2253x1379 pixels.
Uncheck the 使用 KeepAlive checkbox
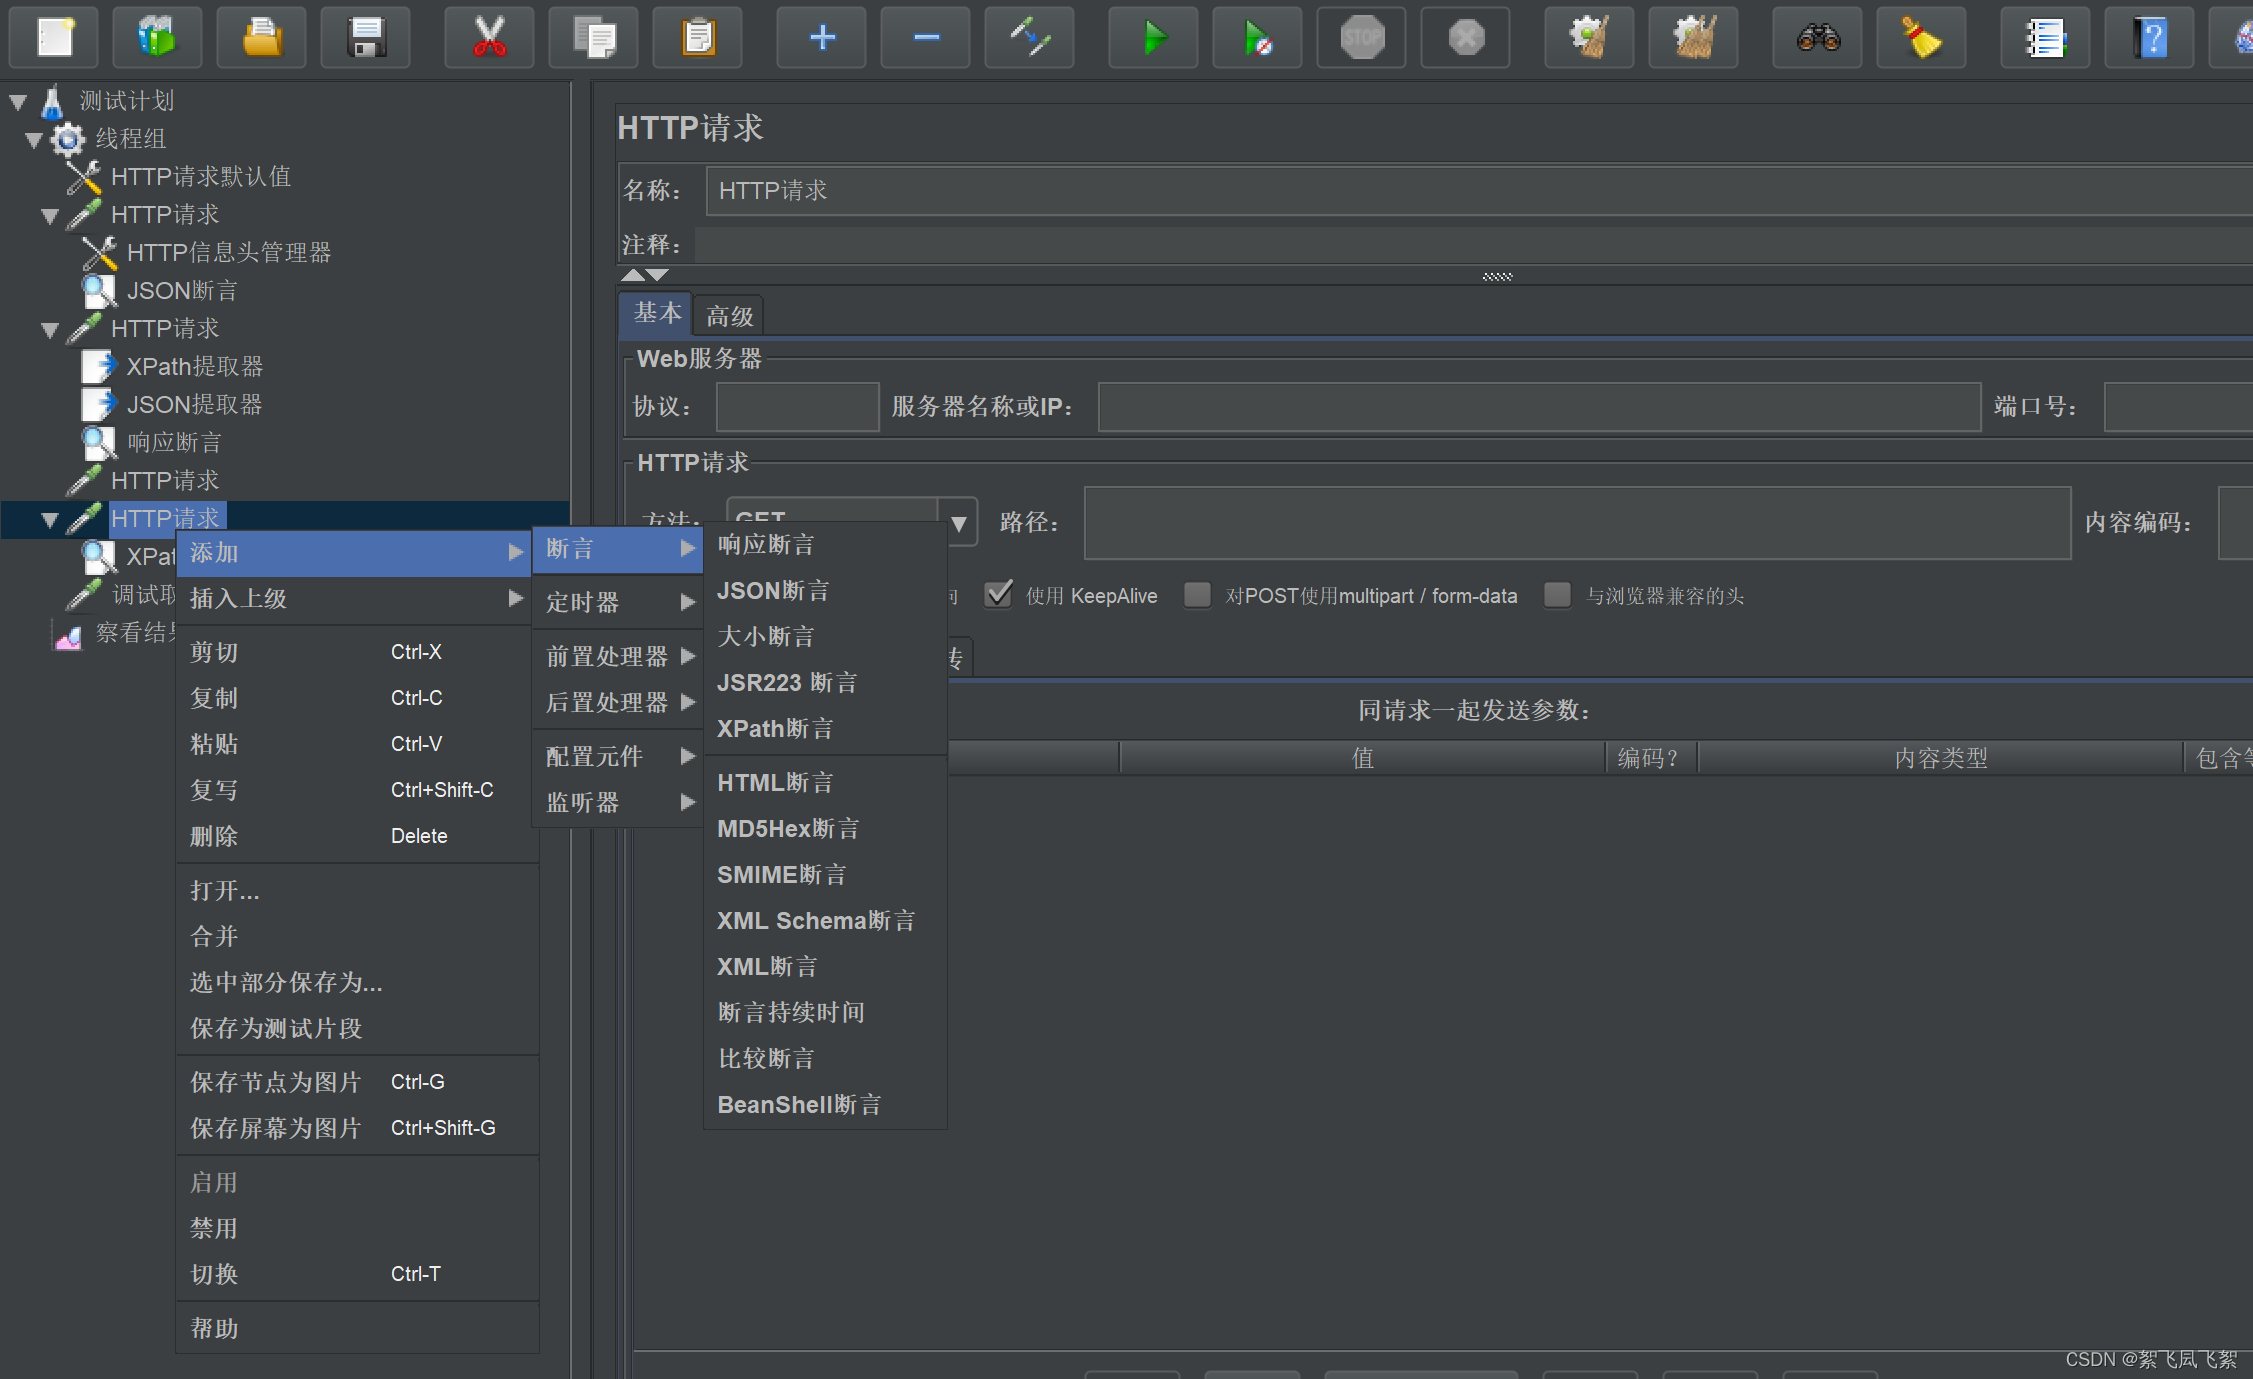[x=998, y=595]
